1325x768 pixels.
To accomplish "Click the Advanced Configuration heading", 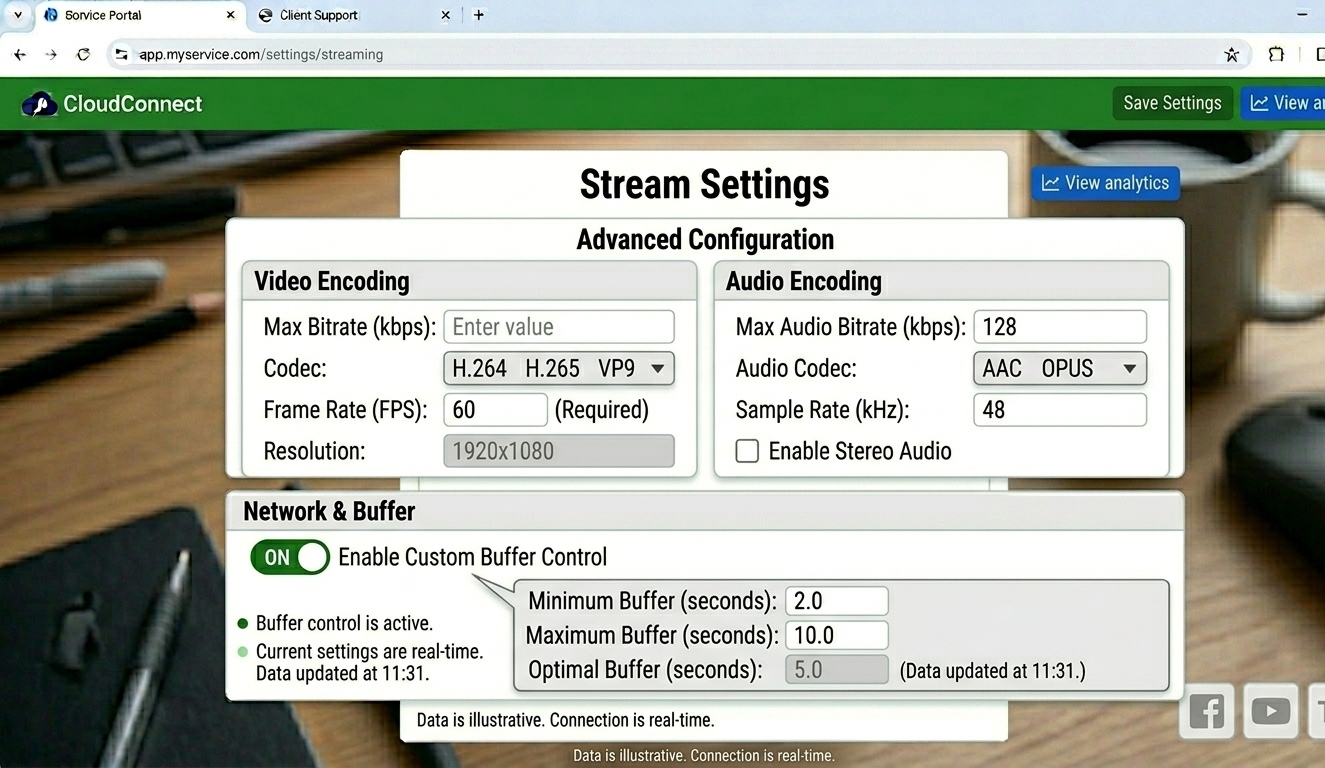I will [x=705, y=240].
